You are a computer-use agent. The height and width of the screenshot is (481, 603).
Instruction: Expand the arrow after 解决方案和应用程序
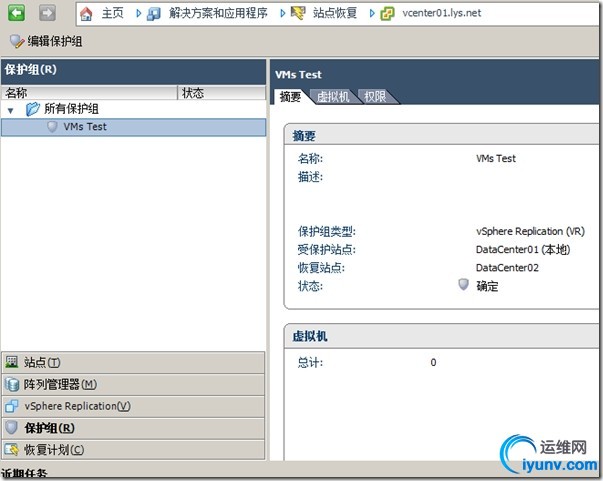[x=283, y=13]
